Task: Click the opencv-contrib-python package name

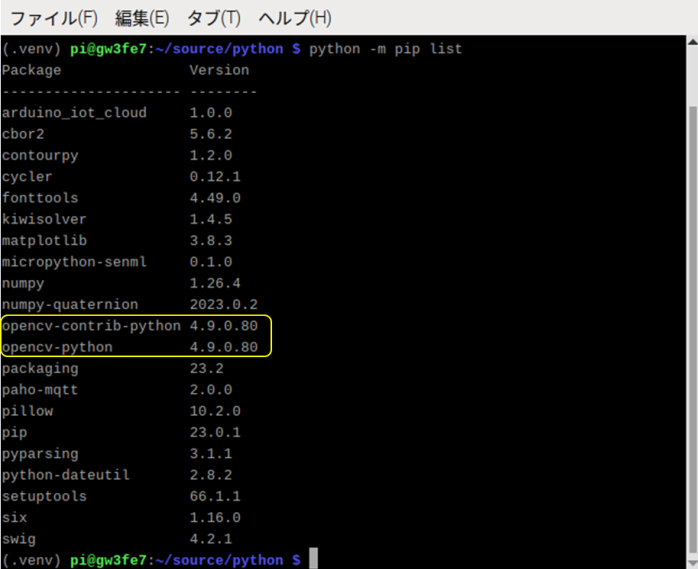Action: pyautogui.click(x=91, y=326)
